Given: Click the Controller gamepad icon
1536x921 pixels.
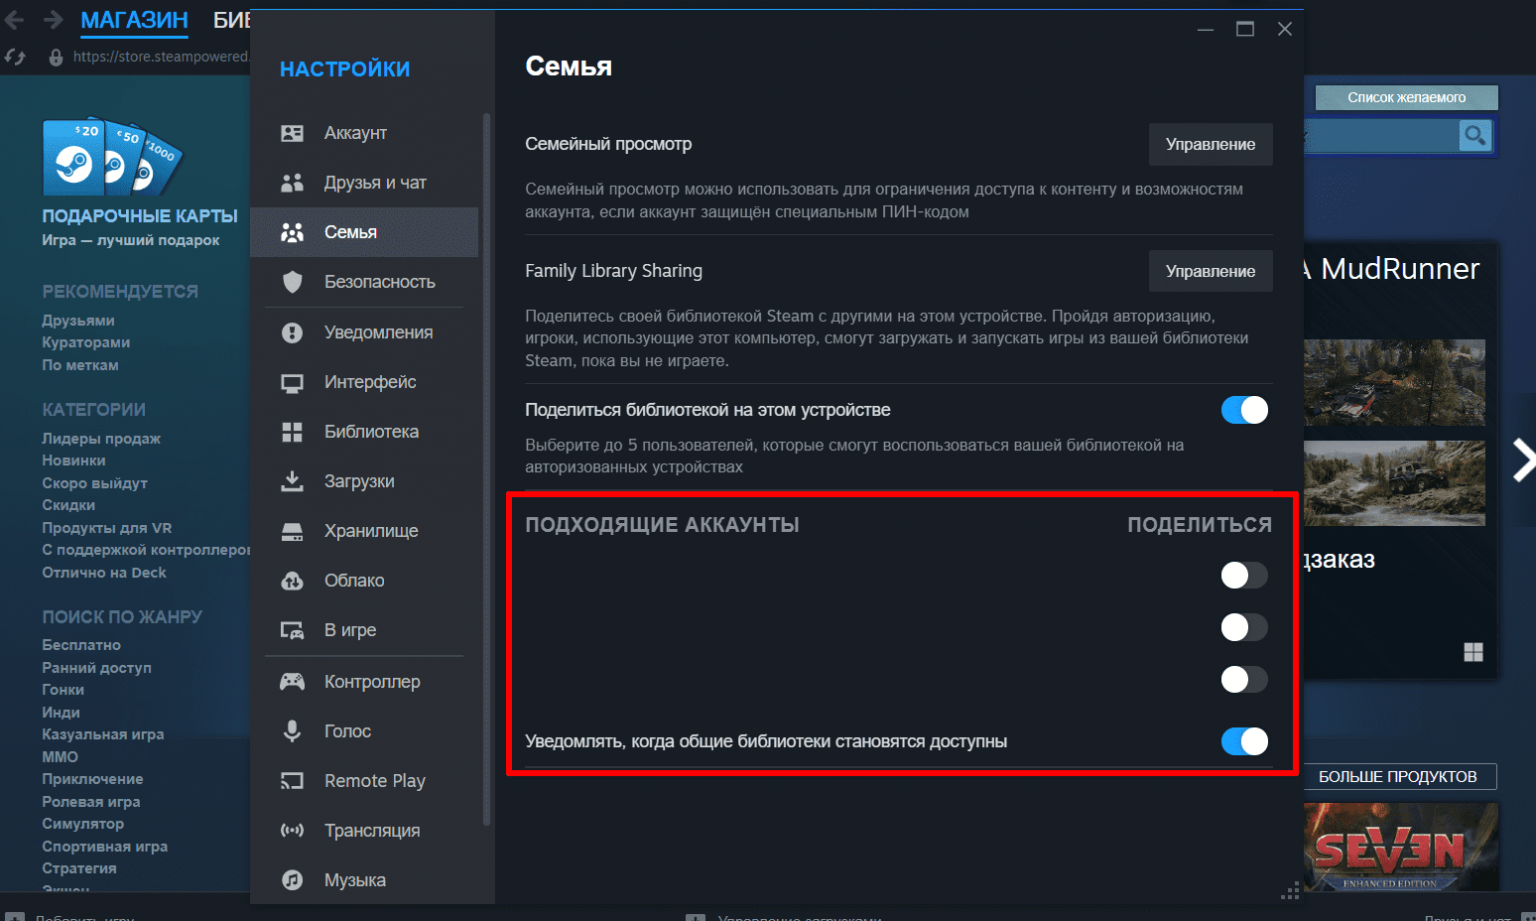Looking at the screenshot, I should tap(292, 682).
